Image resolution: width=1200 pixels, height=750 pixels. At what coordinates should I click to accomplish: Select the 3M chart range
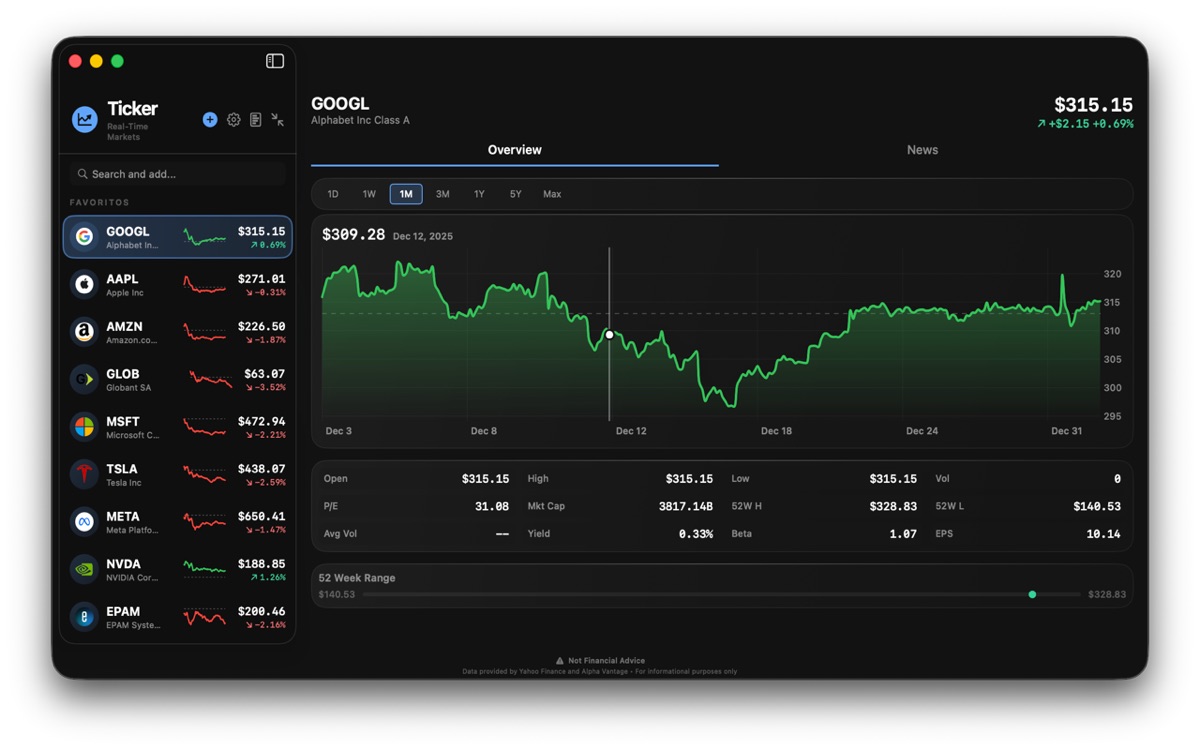442,194
